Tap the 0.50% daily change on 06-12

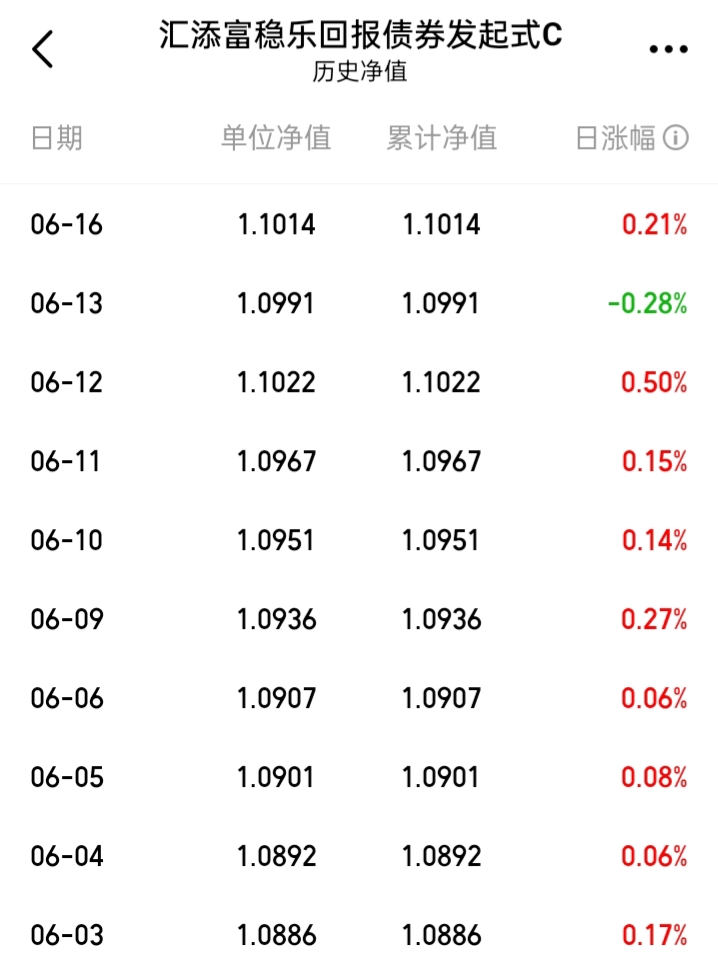654,382
